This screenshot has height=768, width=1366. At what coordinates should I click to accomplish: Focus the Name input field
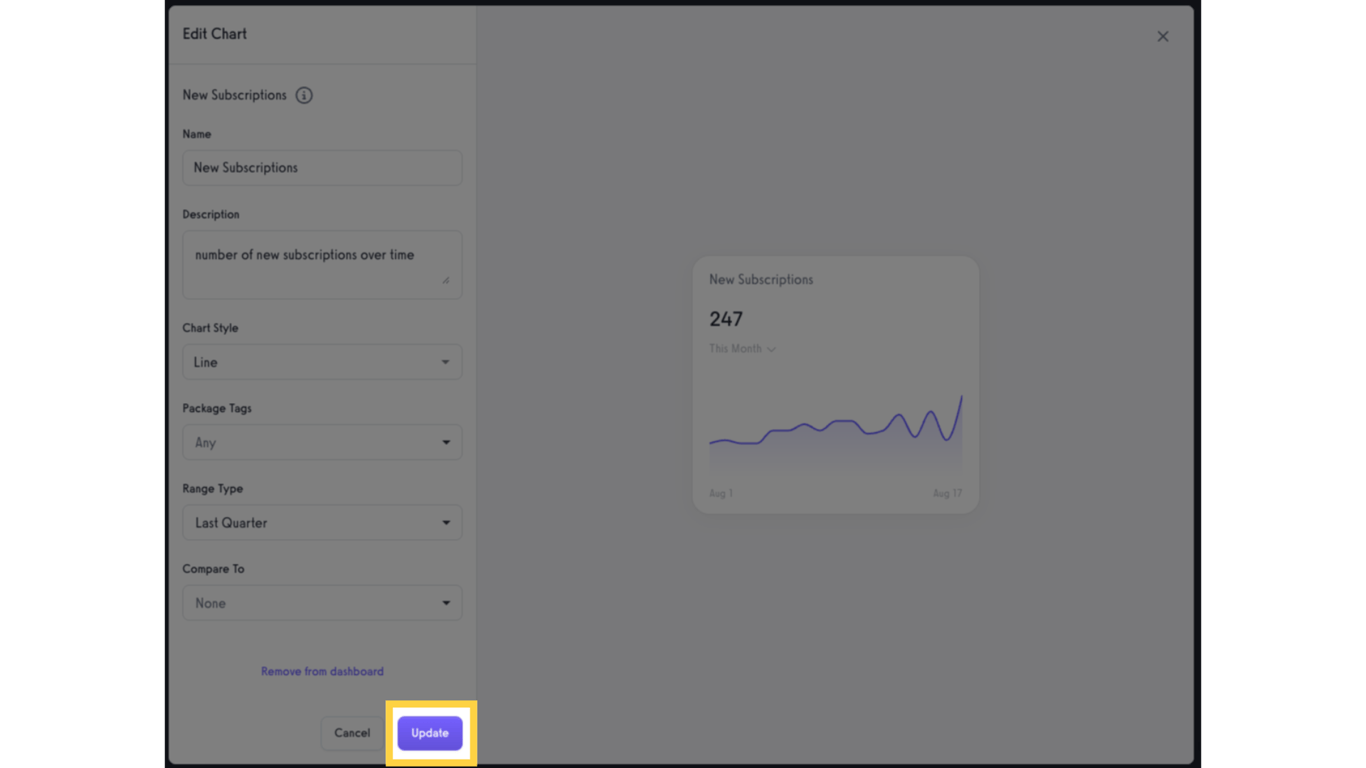coord(322,168)
